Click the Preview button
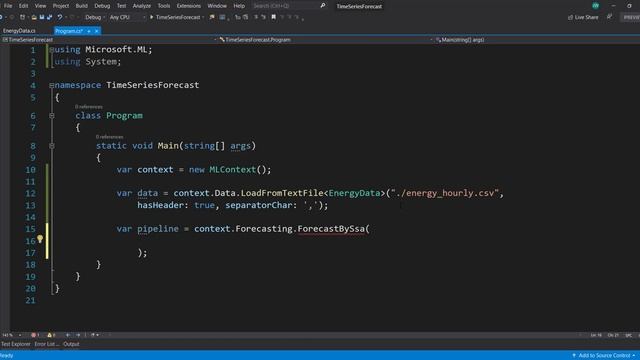The width and height of the screenshot is (640, 360). coord(631,17)
